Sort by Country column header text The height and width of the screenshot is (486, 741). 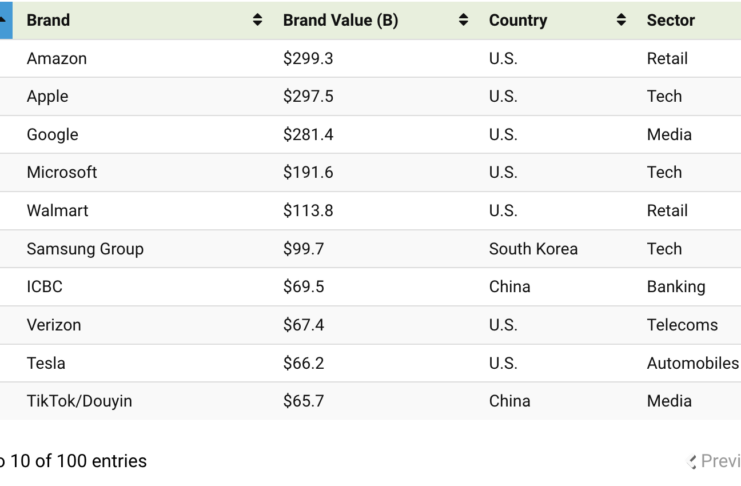click(x=518, y=20)
